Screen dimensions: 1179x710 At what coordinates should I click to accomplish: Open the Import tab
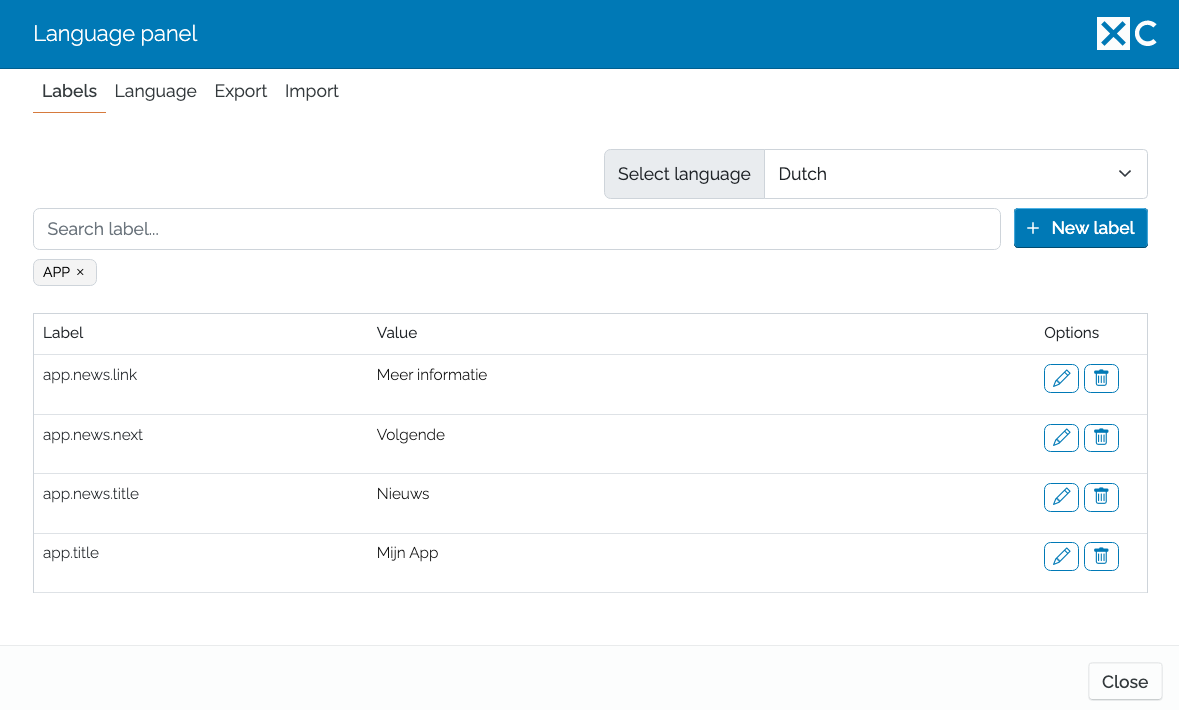point(312,91)
